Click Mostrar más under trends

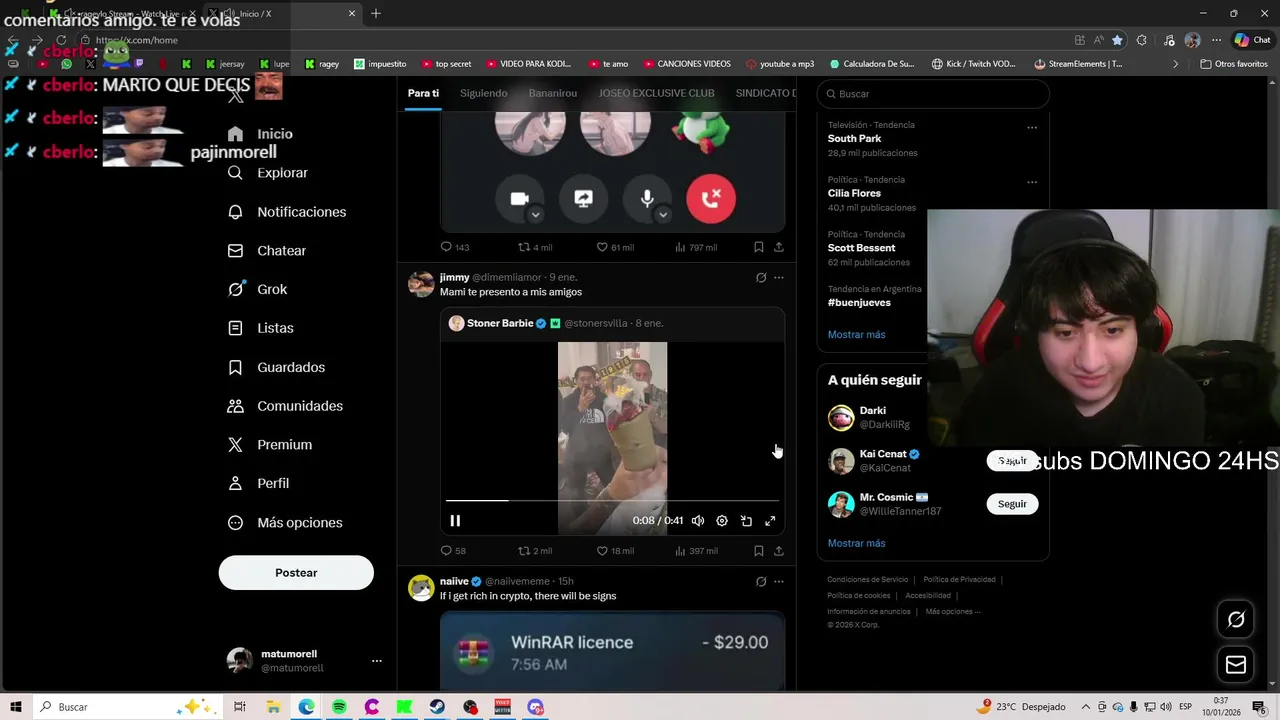[856, 335]
